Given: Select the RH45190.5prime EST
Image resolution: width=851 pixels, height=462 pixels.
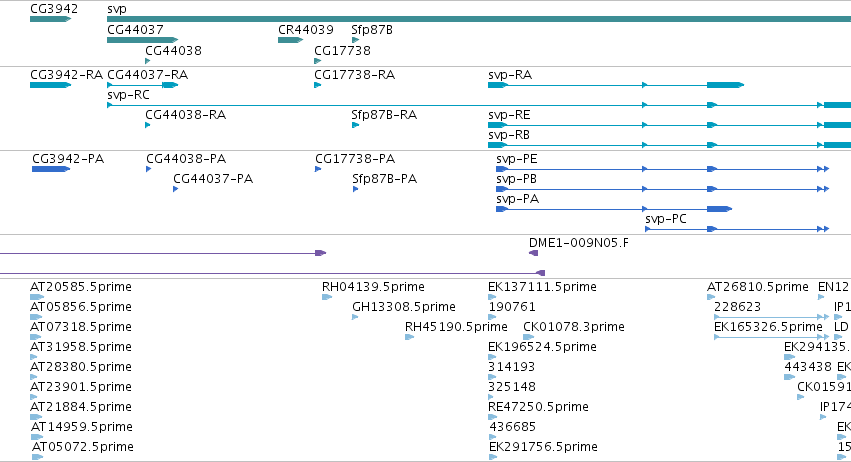Looking at the screenshot, I should (x=410, y=337).
